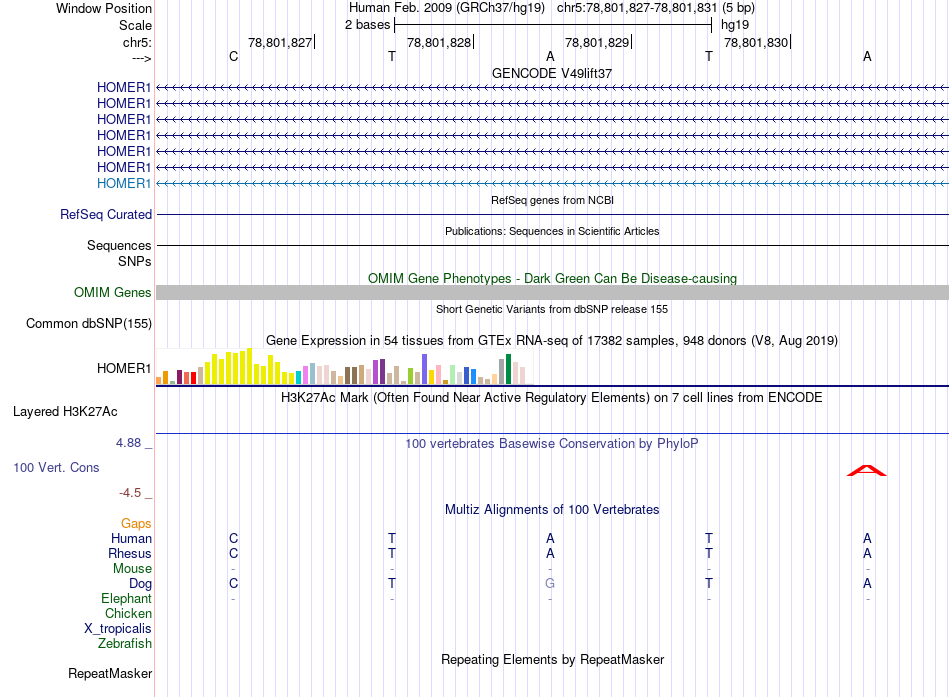Select the Human alignment row label
Screen dimensions: 950x697
point(131,538)
